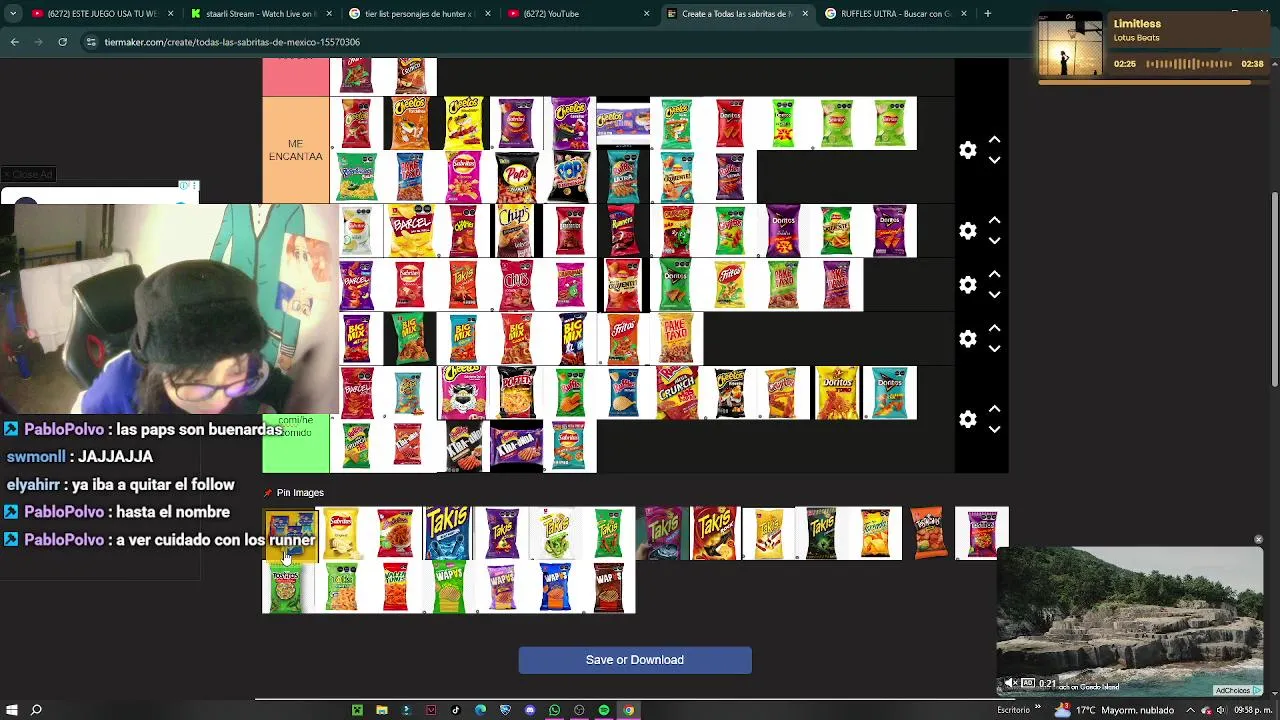This screenshot has width=1280, height=720.
Task: Open settings gear for the Big Mix row
Action: click(x=967, y=339)
